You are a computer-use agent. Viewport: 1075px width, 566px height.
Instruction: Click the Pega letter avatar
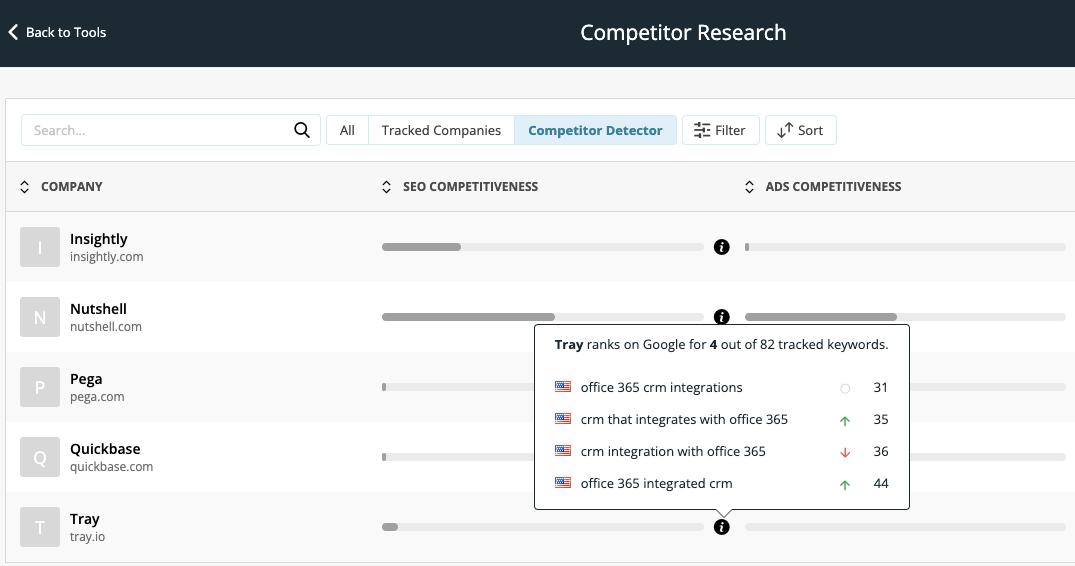point(40,387)
